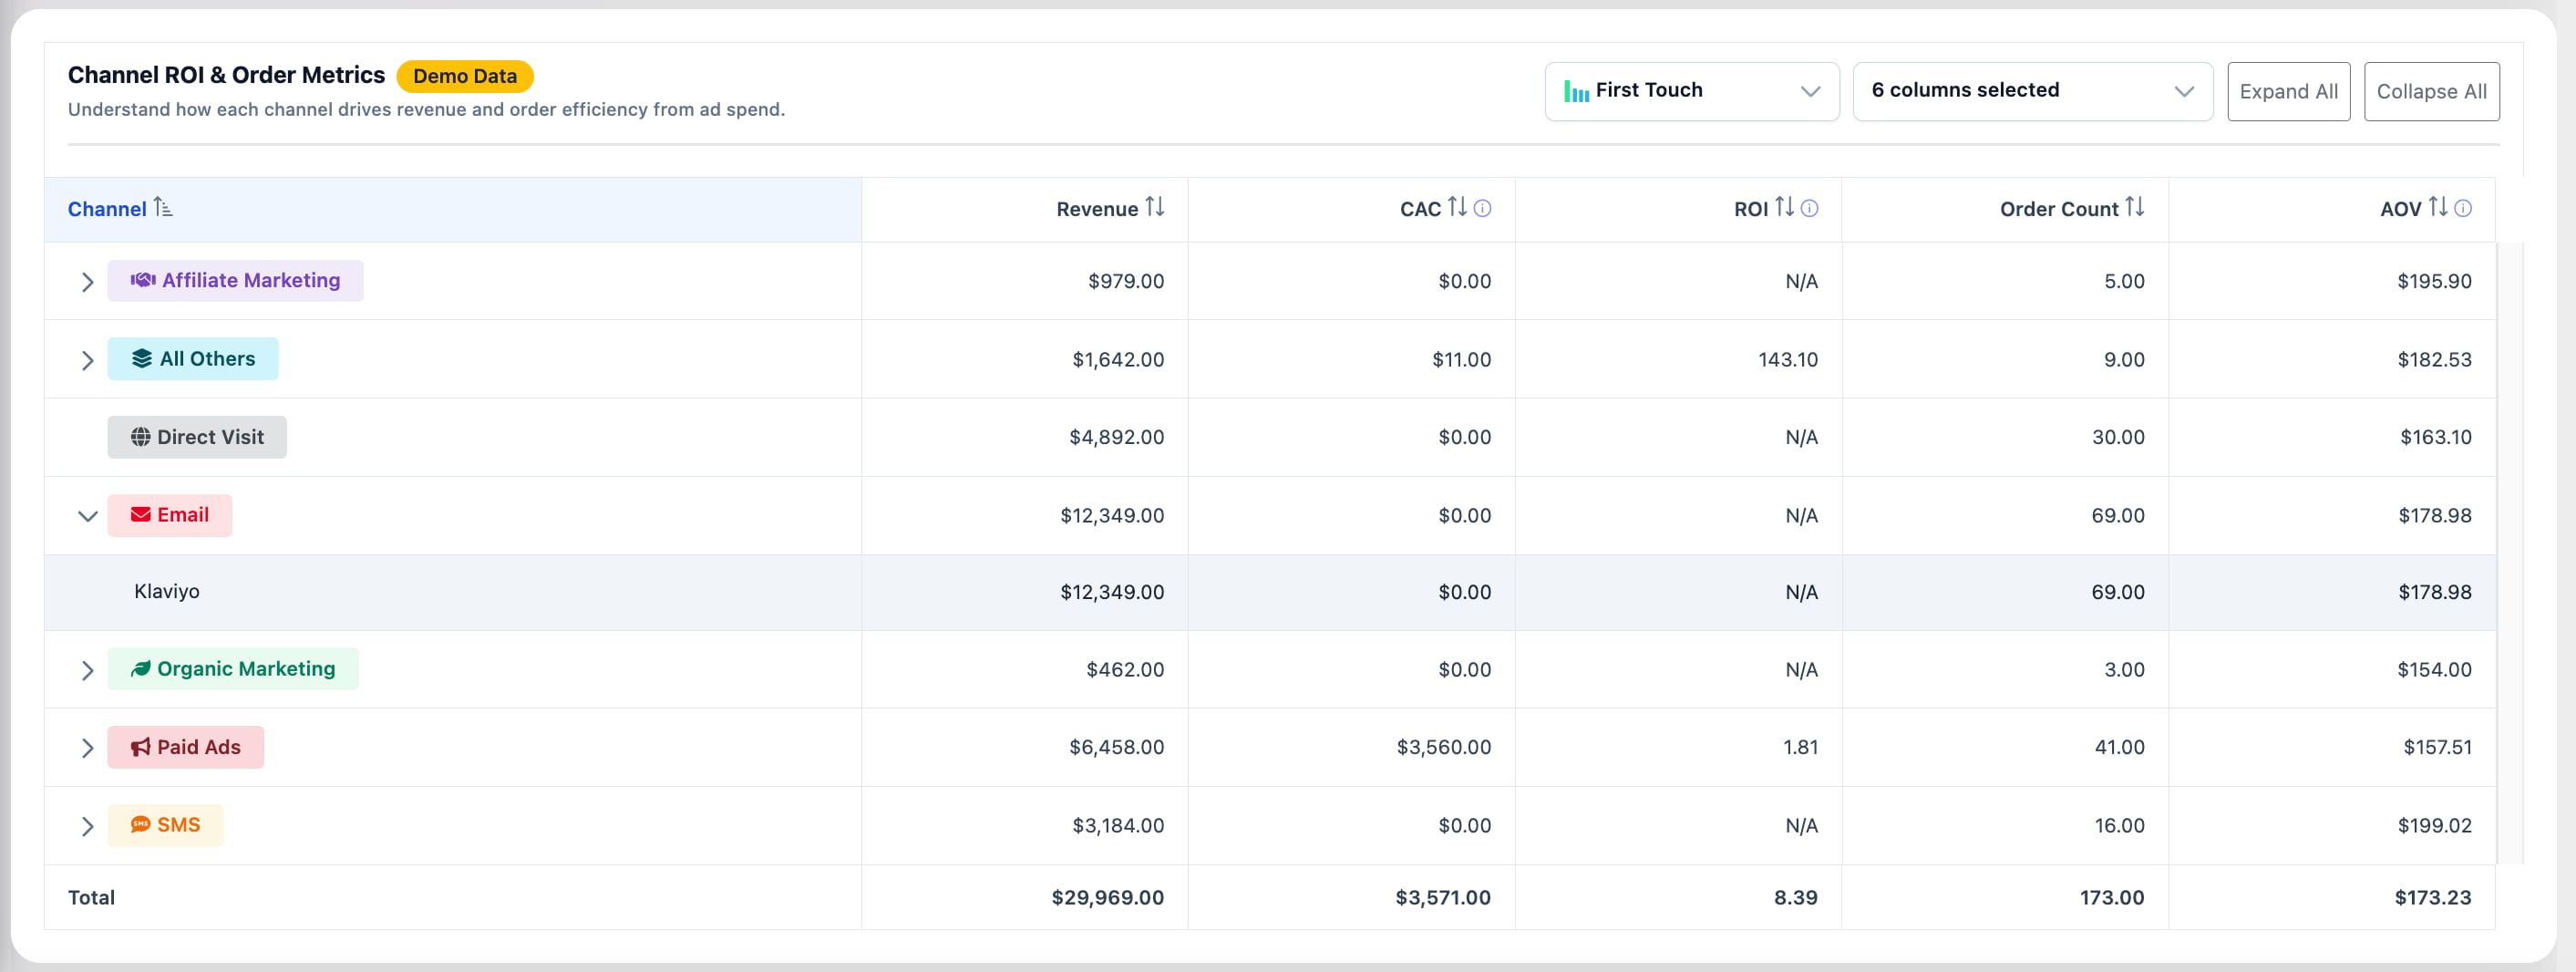Click the Direct Visit globe icon
This screenshot has width=2576, height=972.
[141, 437]
